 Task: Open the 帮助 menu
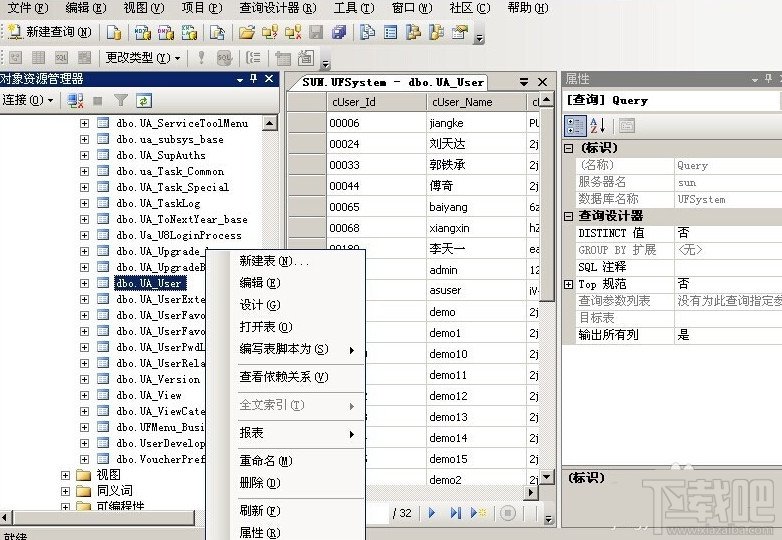[x=528, y=8]
